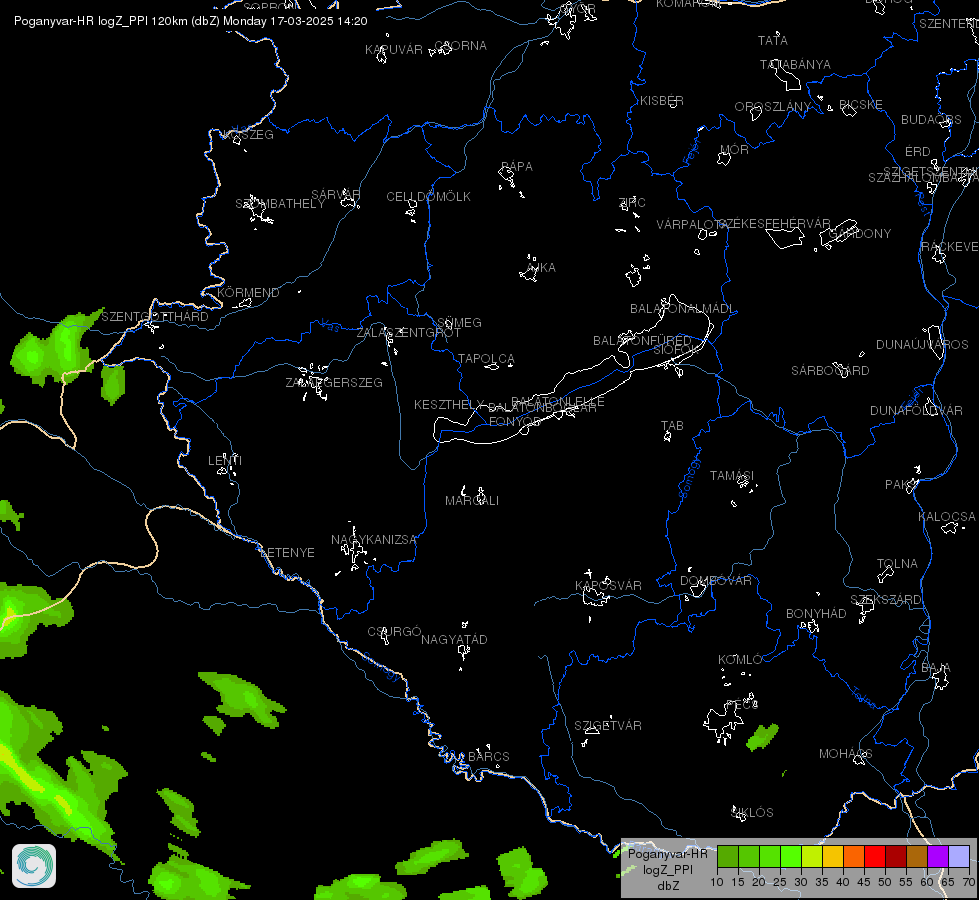
Task: Click the TAB town label
Action: tap(672, 426)
